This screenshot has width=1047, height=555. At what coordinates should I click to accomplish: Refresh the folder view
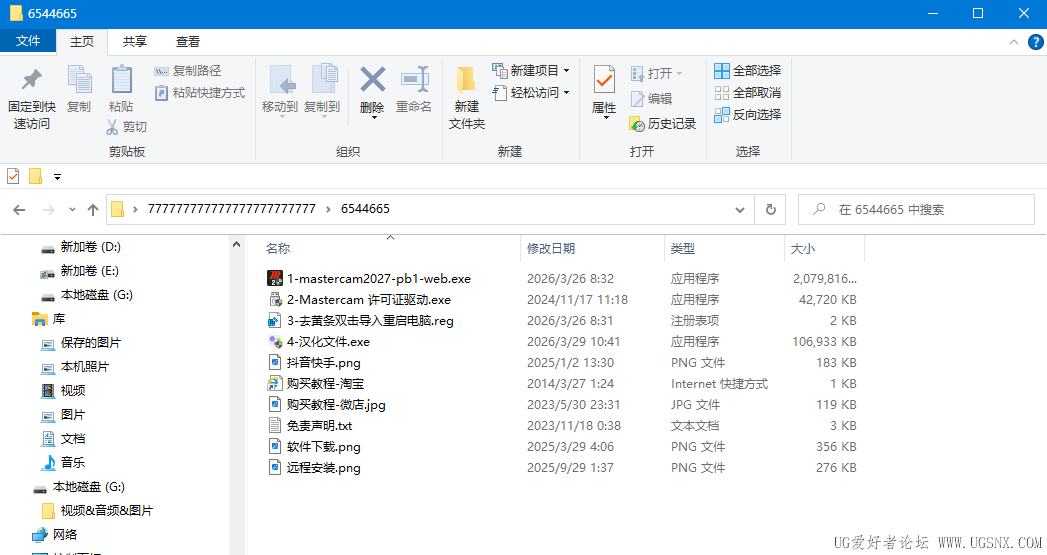coord(771,210)
